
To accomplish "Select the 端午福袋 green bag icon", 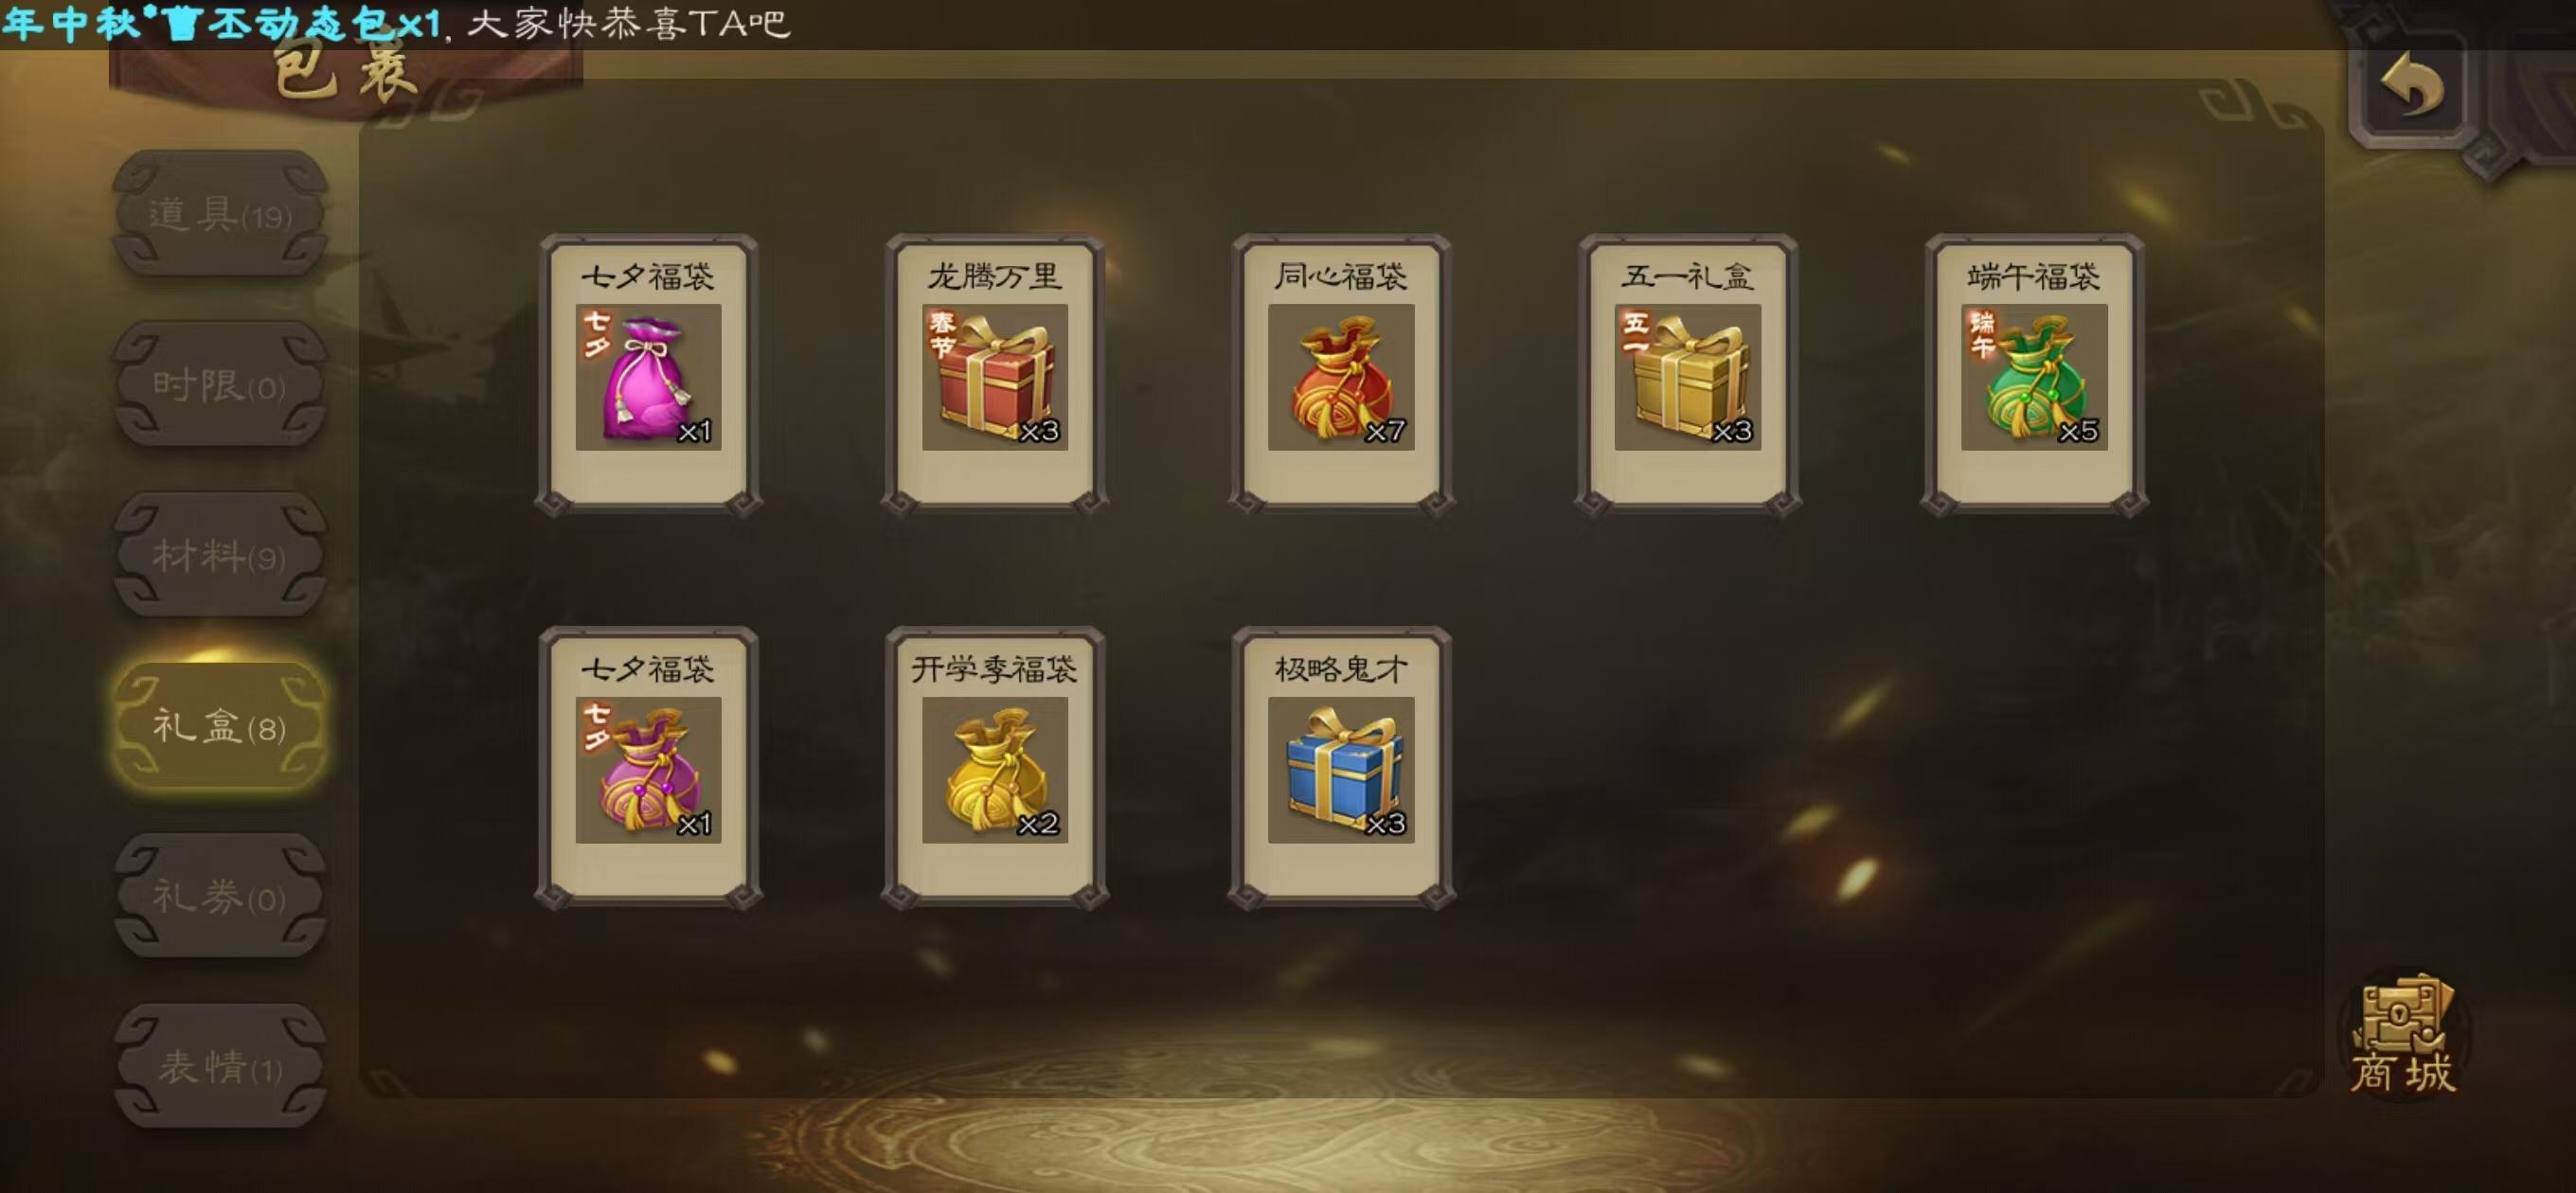I will click(x=2033, y=377).
